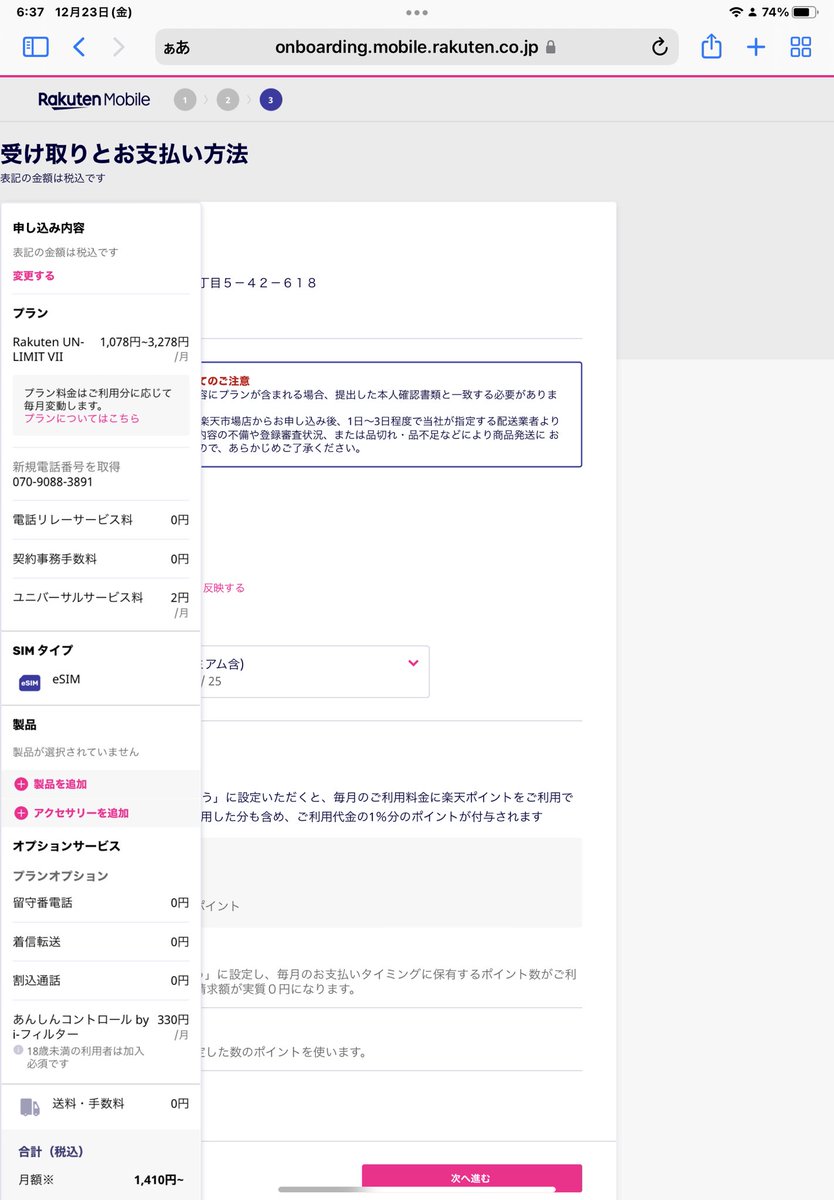The image size is (834, 1200).
Task: Click the 申し込み内容 header
Action: click(x=48, y=228)
